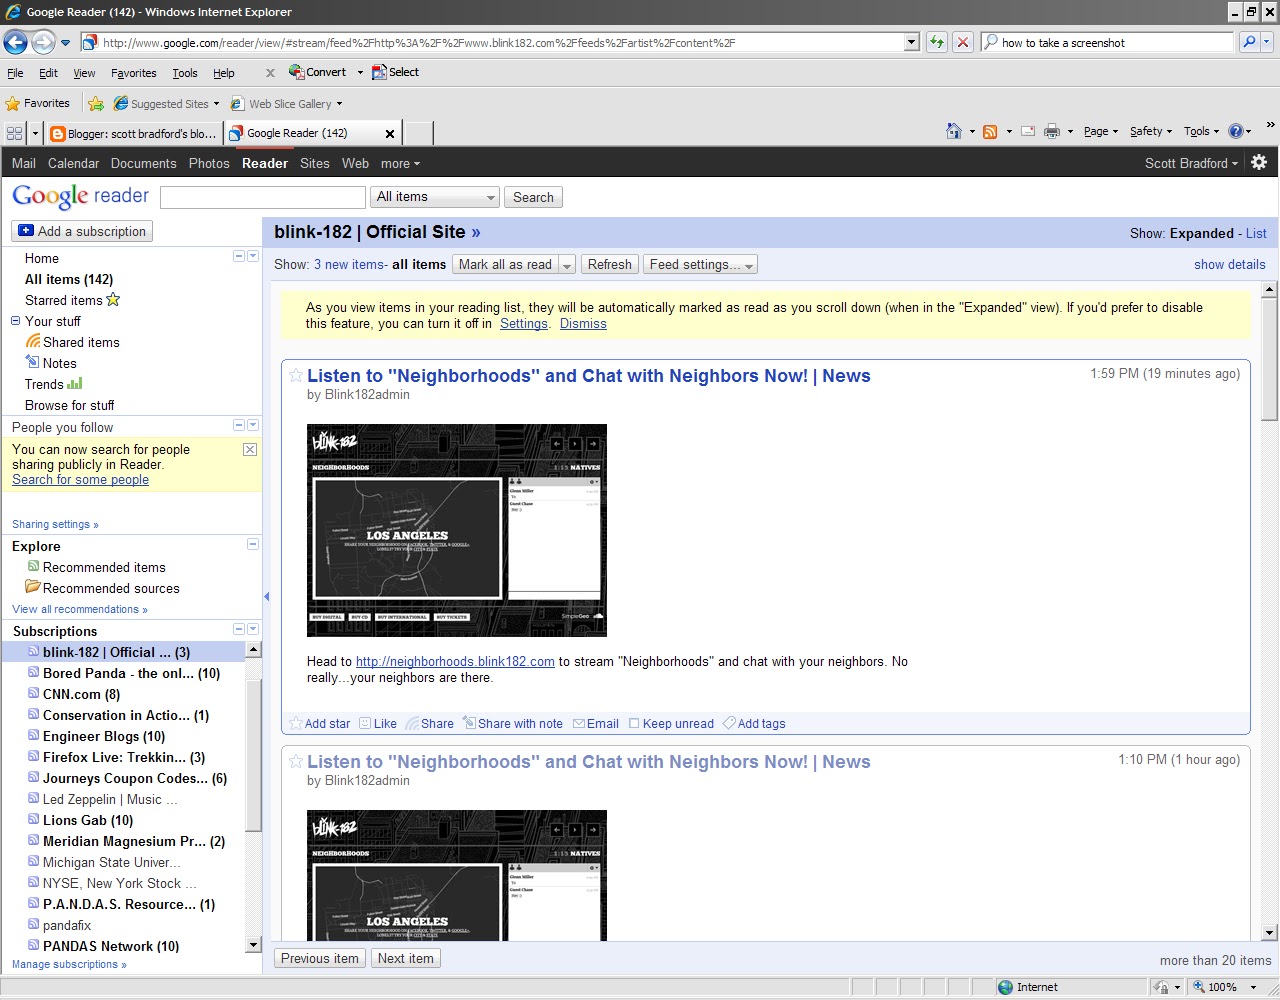
Task: Expand the more menu in Google bar
Action: click(x=400, y=163)
